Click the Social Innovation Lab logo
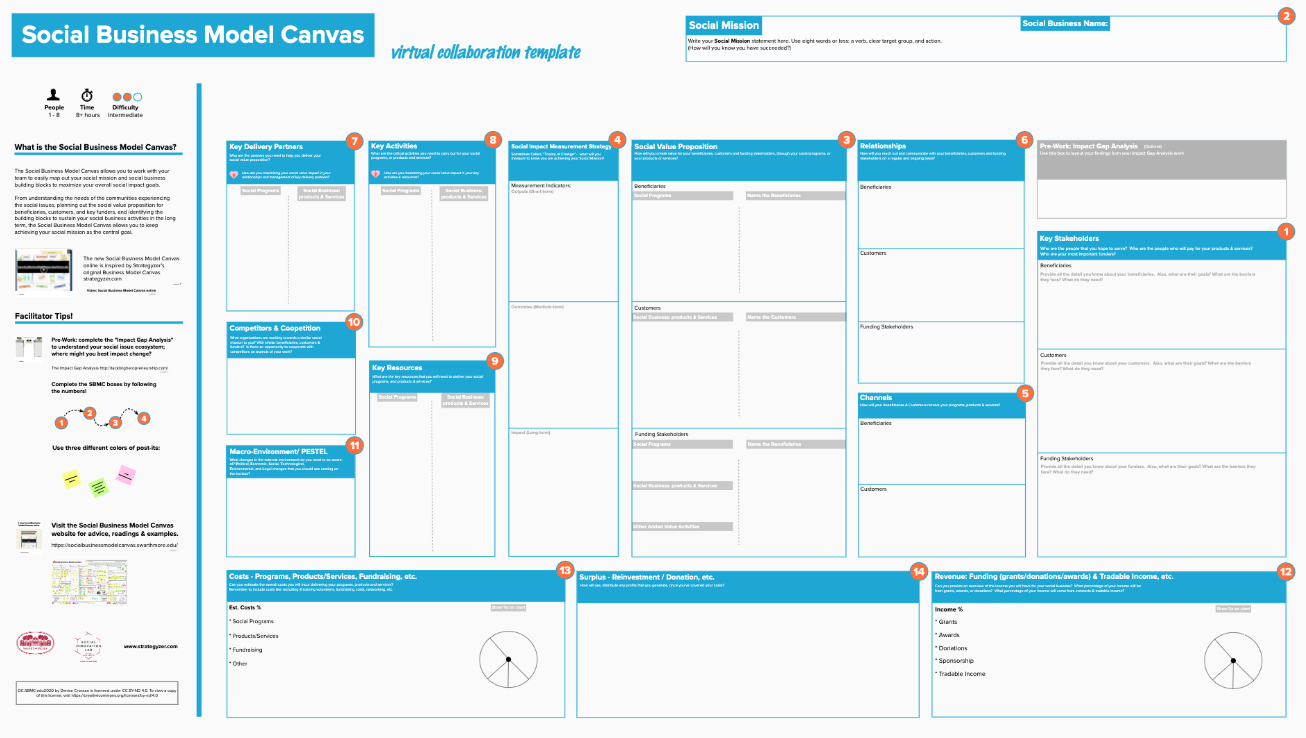The height and width of the screenshot is (738, 1306). pyautogui.click(x=88, y=645)
